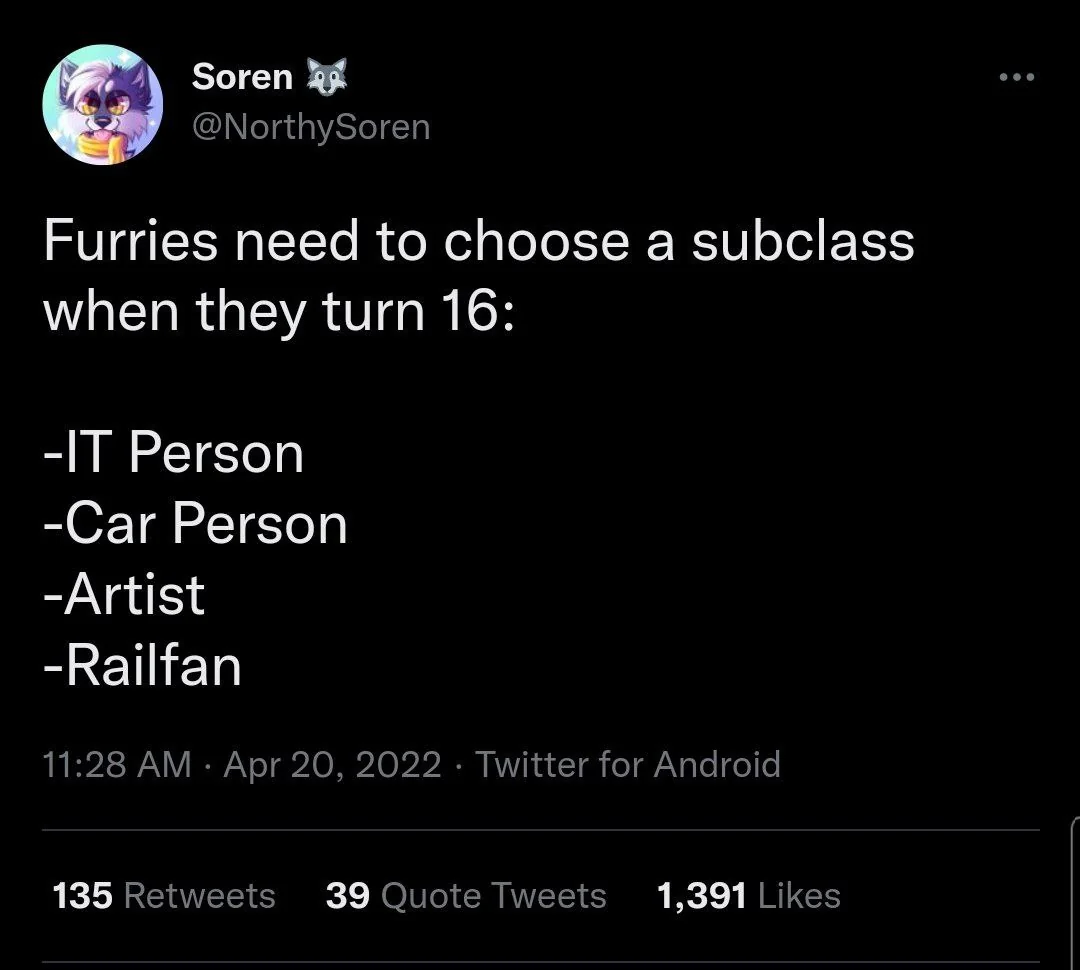
Task: Click the wolf emoji beside Soren
Action: (x=326, y=76)
